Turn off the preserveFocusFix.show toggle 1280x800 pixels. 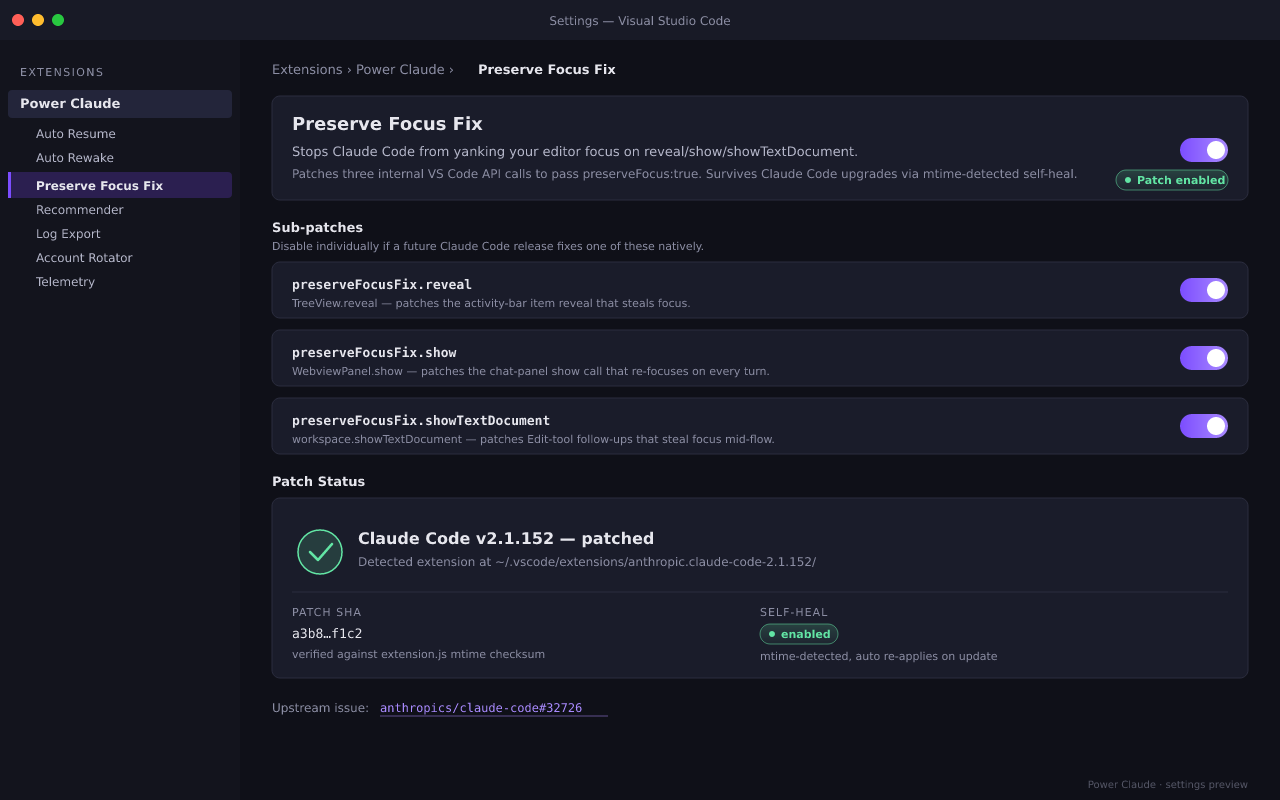coord(1204,358)
